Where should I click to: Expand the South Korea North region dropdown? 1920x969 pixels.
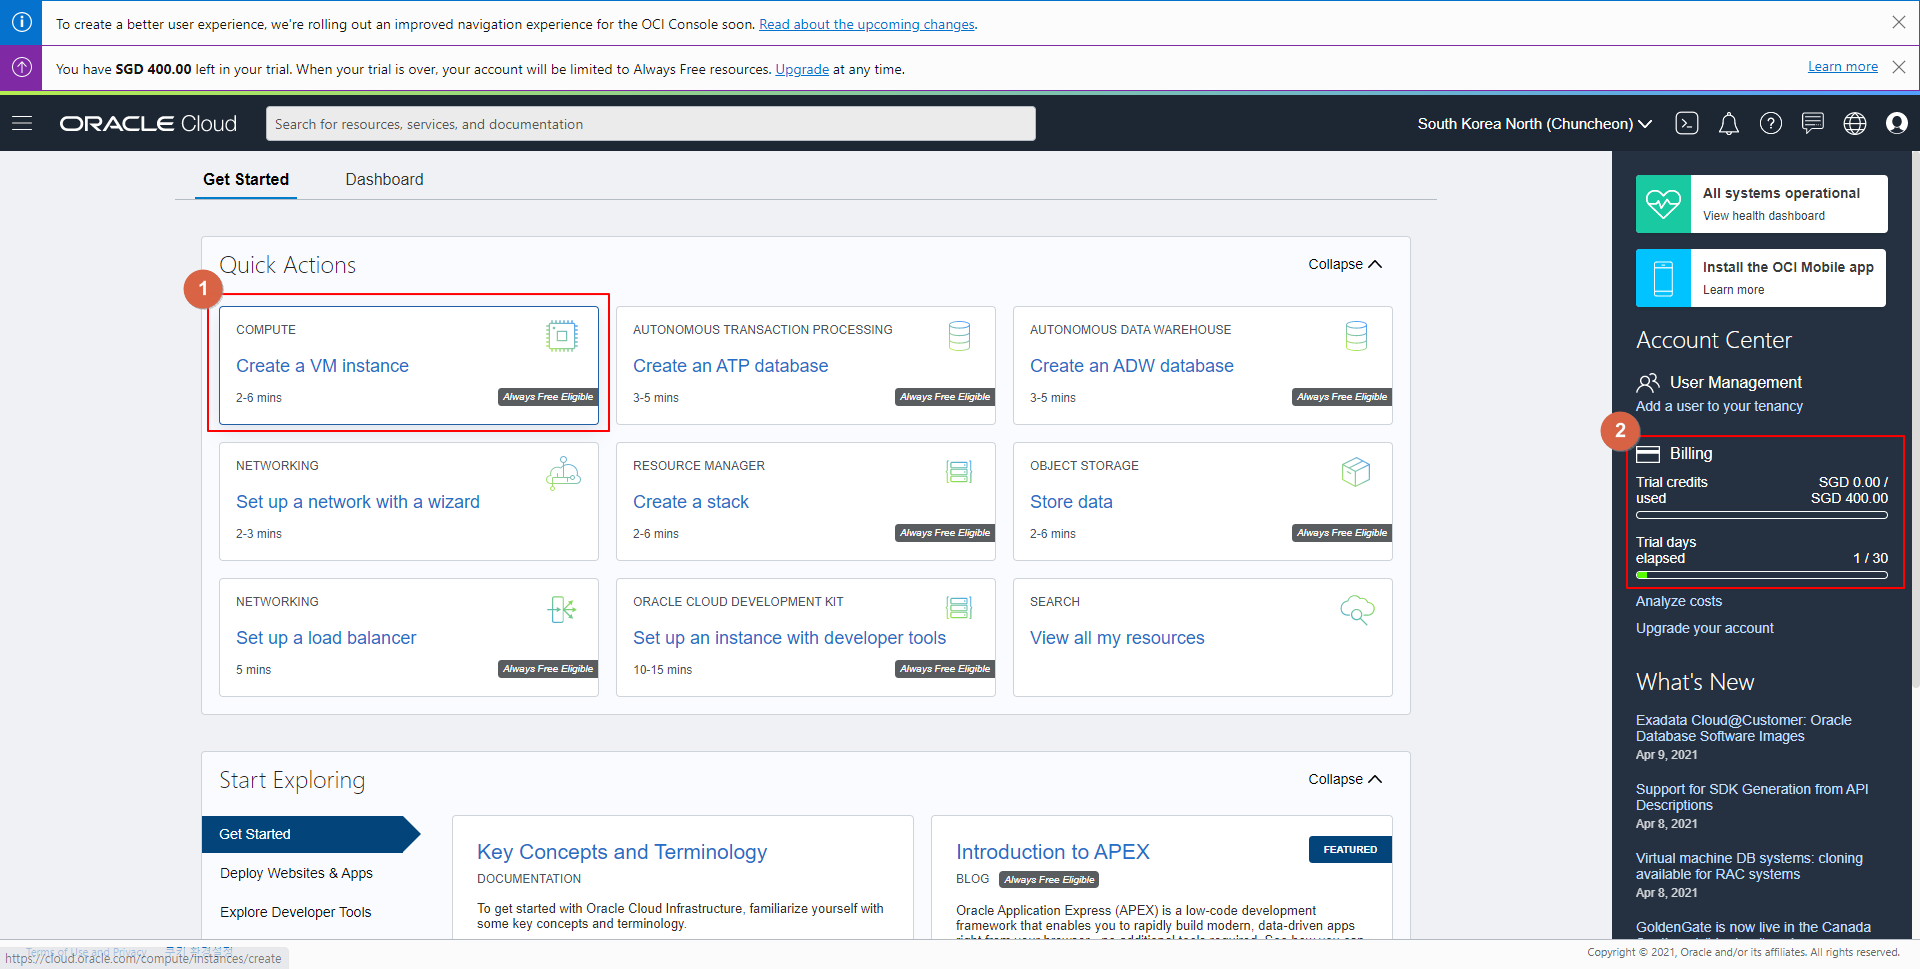click(1534, 123)
